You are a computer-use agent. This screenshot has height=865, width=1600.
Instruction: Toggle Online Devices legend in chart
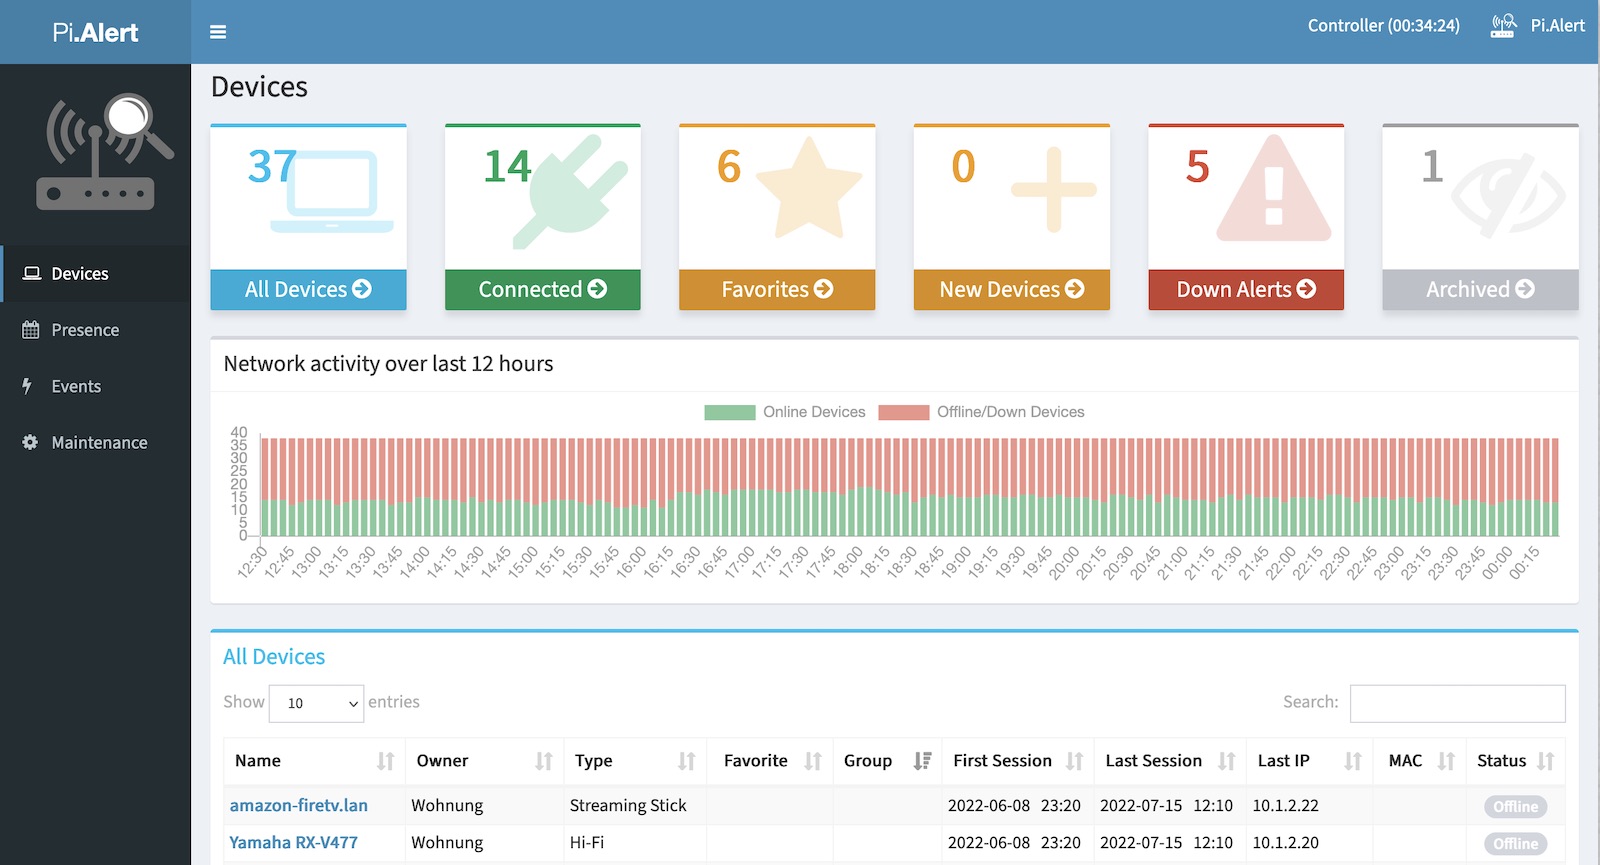(x=785, y=412)
